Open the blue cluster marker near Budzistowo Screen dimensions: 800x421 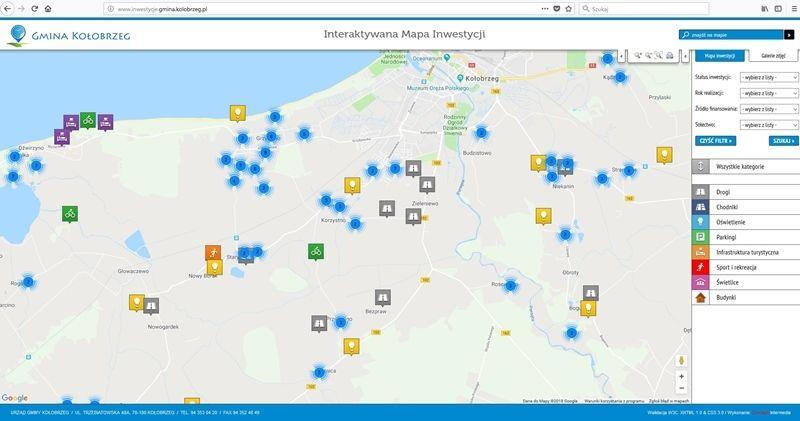(481, 133)
